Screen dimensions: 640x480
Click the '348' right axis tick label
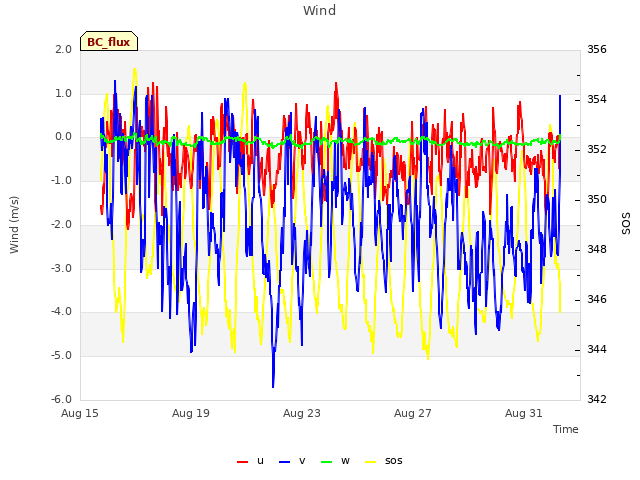597,249
